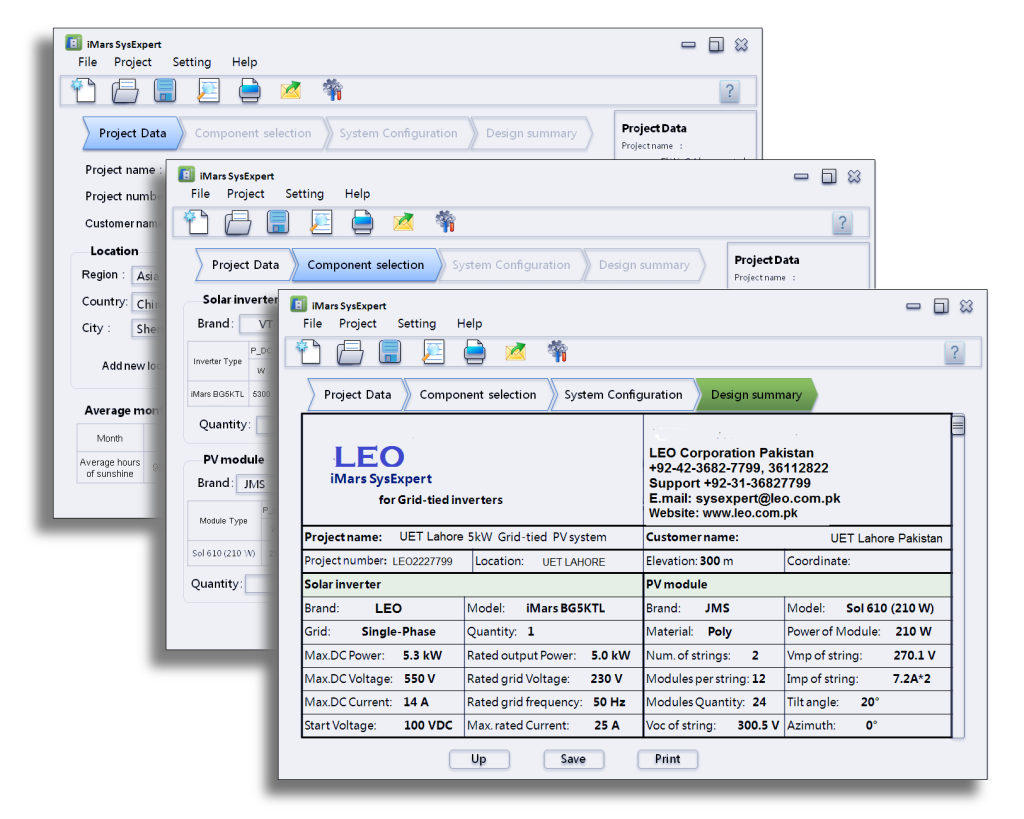
Task: Click the open folder icon in the rearmost Project Data window
Action: coord(125,91)
